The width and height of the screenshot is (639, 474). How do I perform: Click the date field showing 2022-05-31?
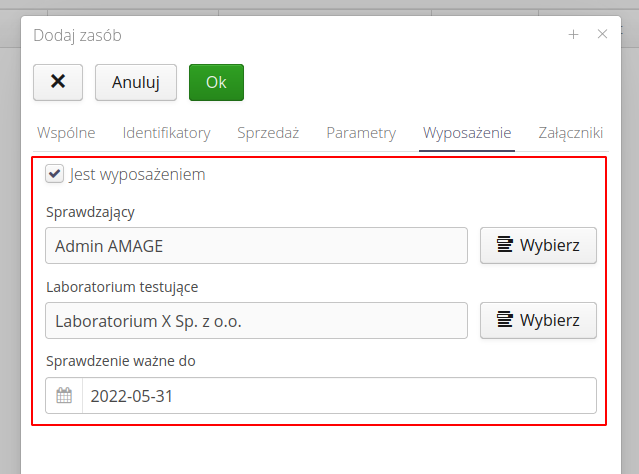tap(338, 395)
